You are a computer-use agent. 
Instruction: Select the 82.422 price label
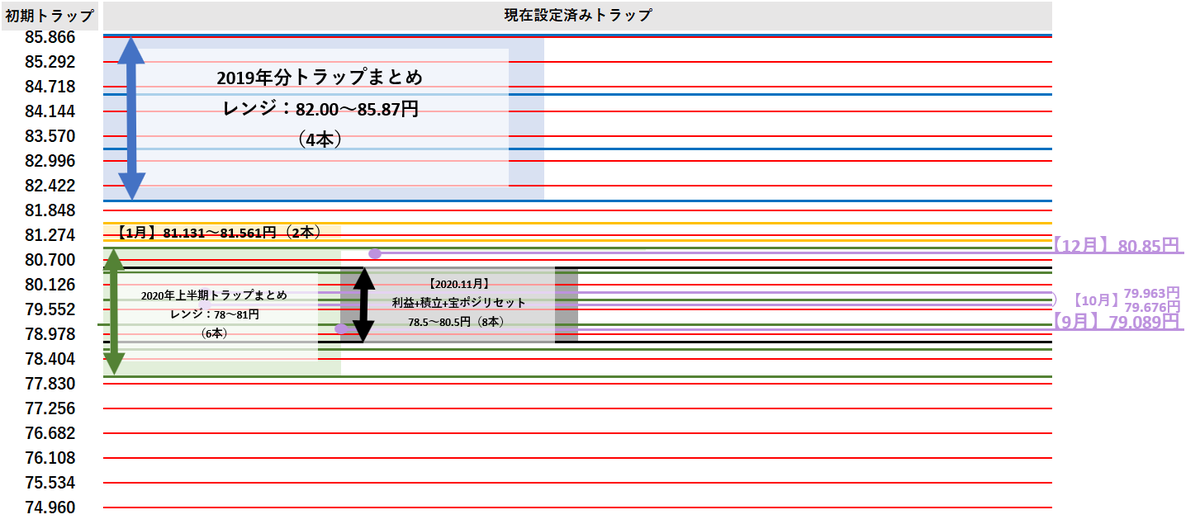(x=49, y=186)
